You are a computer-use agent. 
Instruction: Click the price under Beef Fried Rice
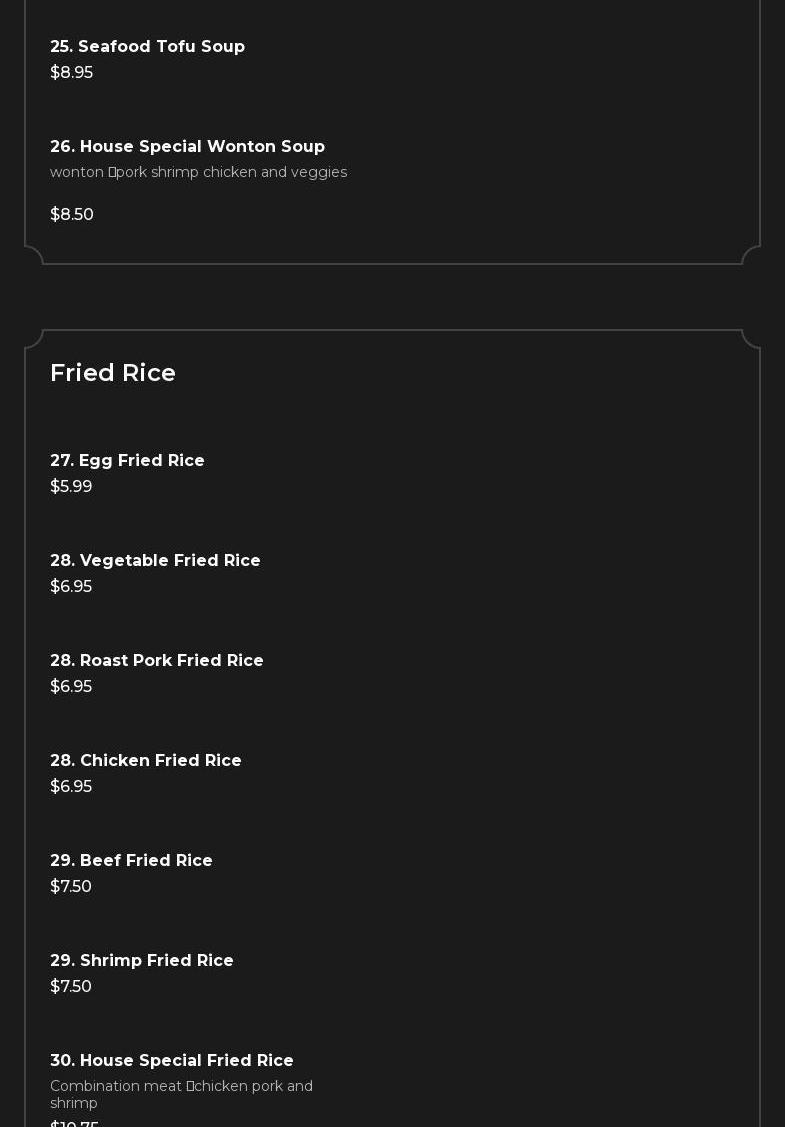click(x=71, y=887)
